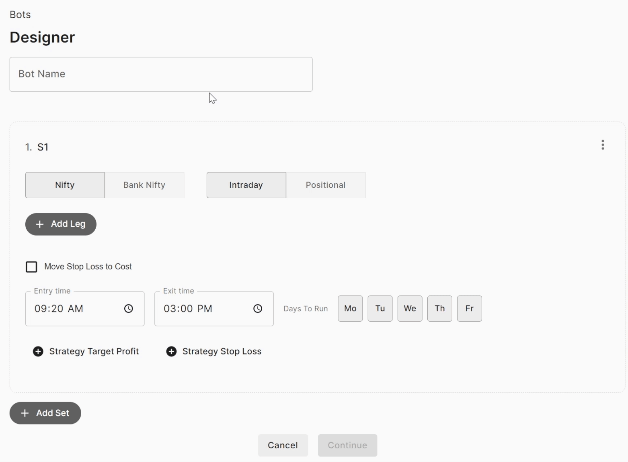Toggle the Mo day button
The height and width of the screenshot is (462, 628).
350,308
